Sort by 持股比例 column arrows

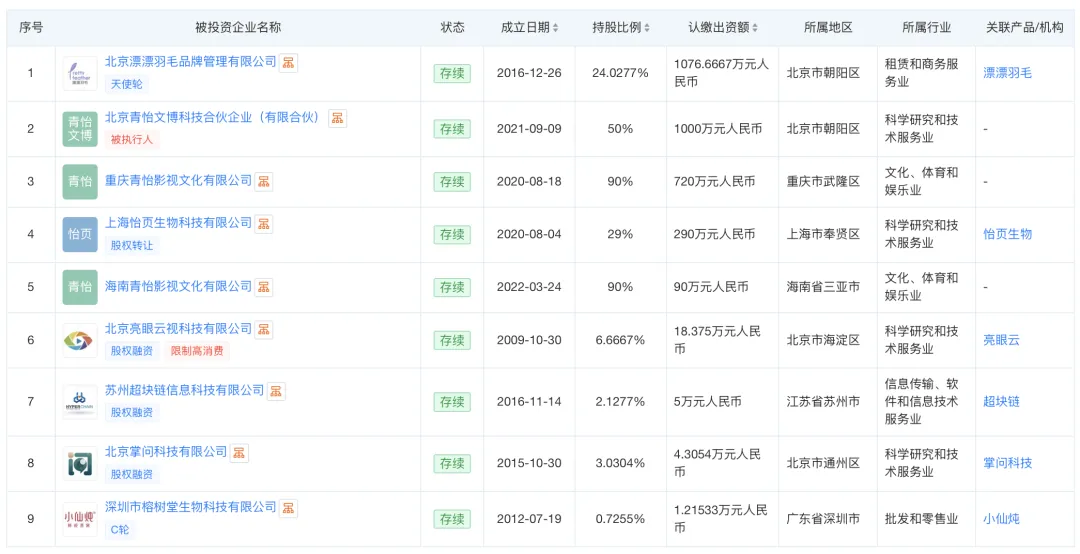(647, 28)
